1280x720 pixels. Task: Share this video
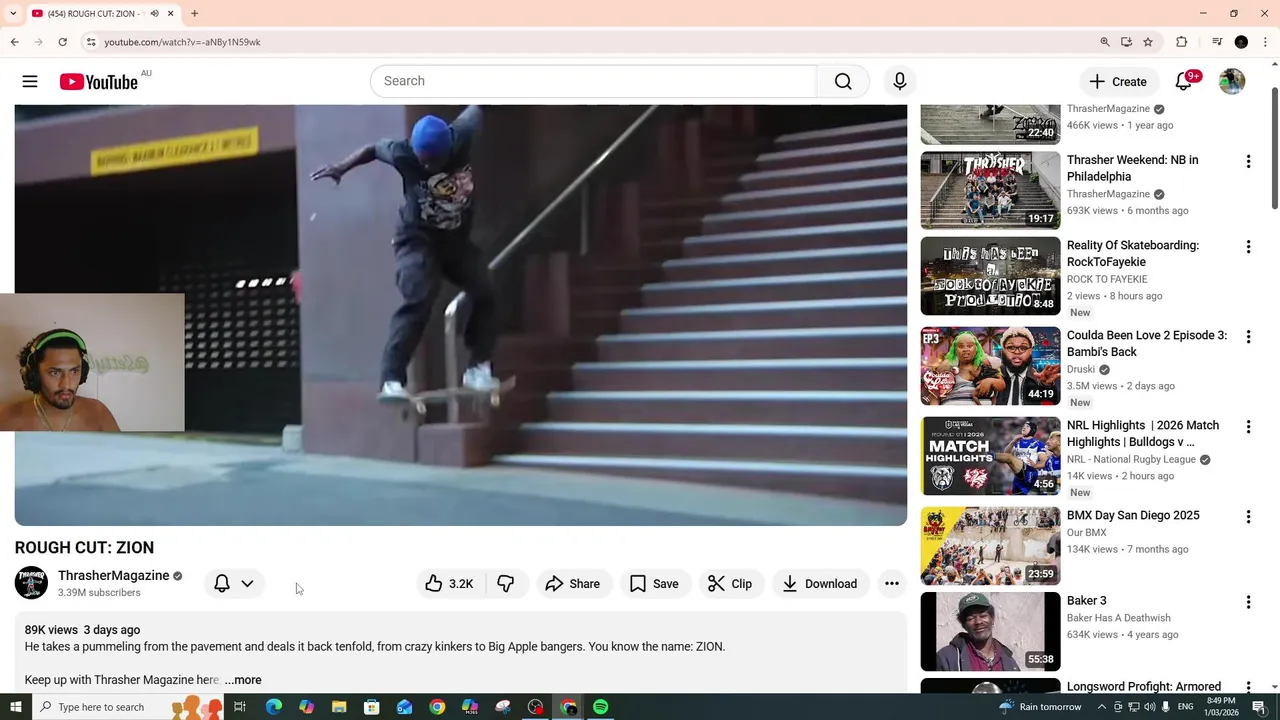pos(573,584)
